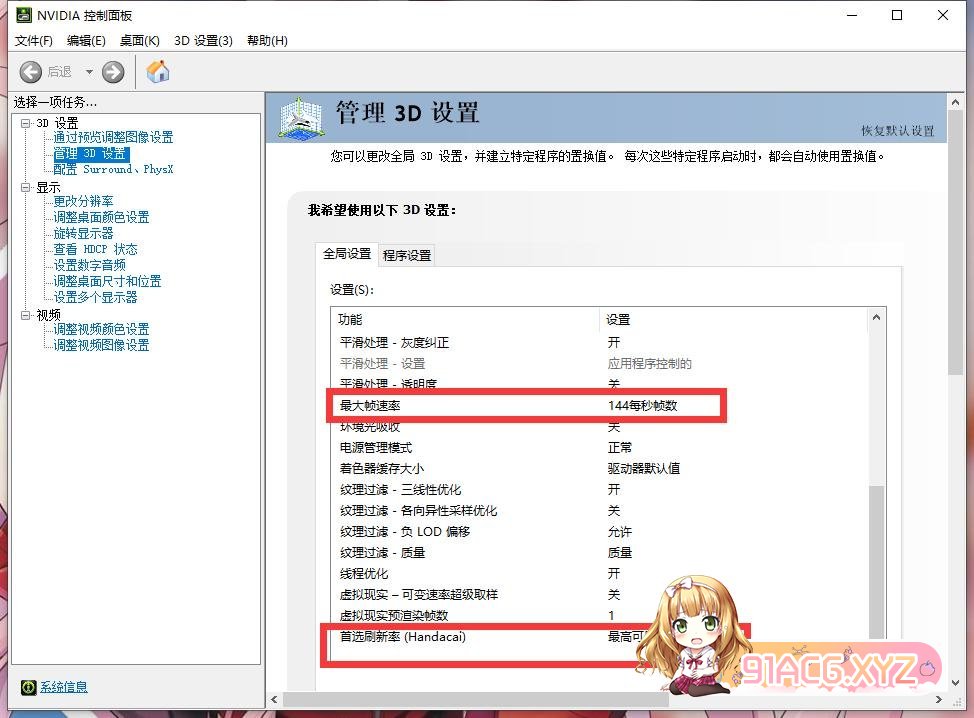The width and height of the screenshot is (974, 718).
Task: Select 更改分辨率 in the task tree
Action: (84, 201)
